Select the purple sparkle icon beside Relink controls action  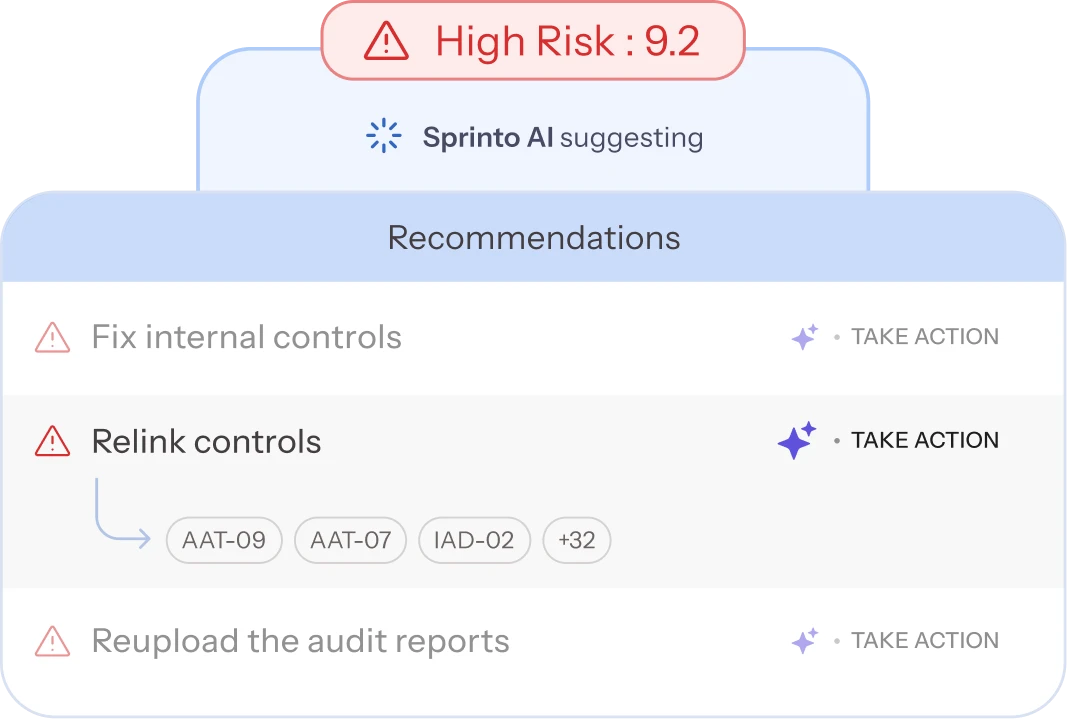(x=794, y=440)
